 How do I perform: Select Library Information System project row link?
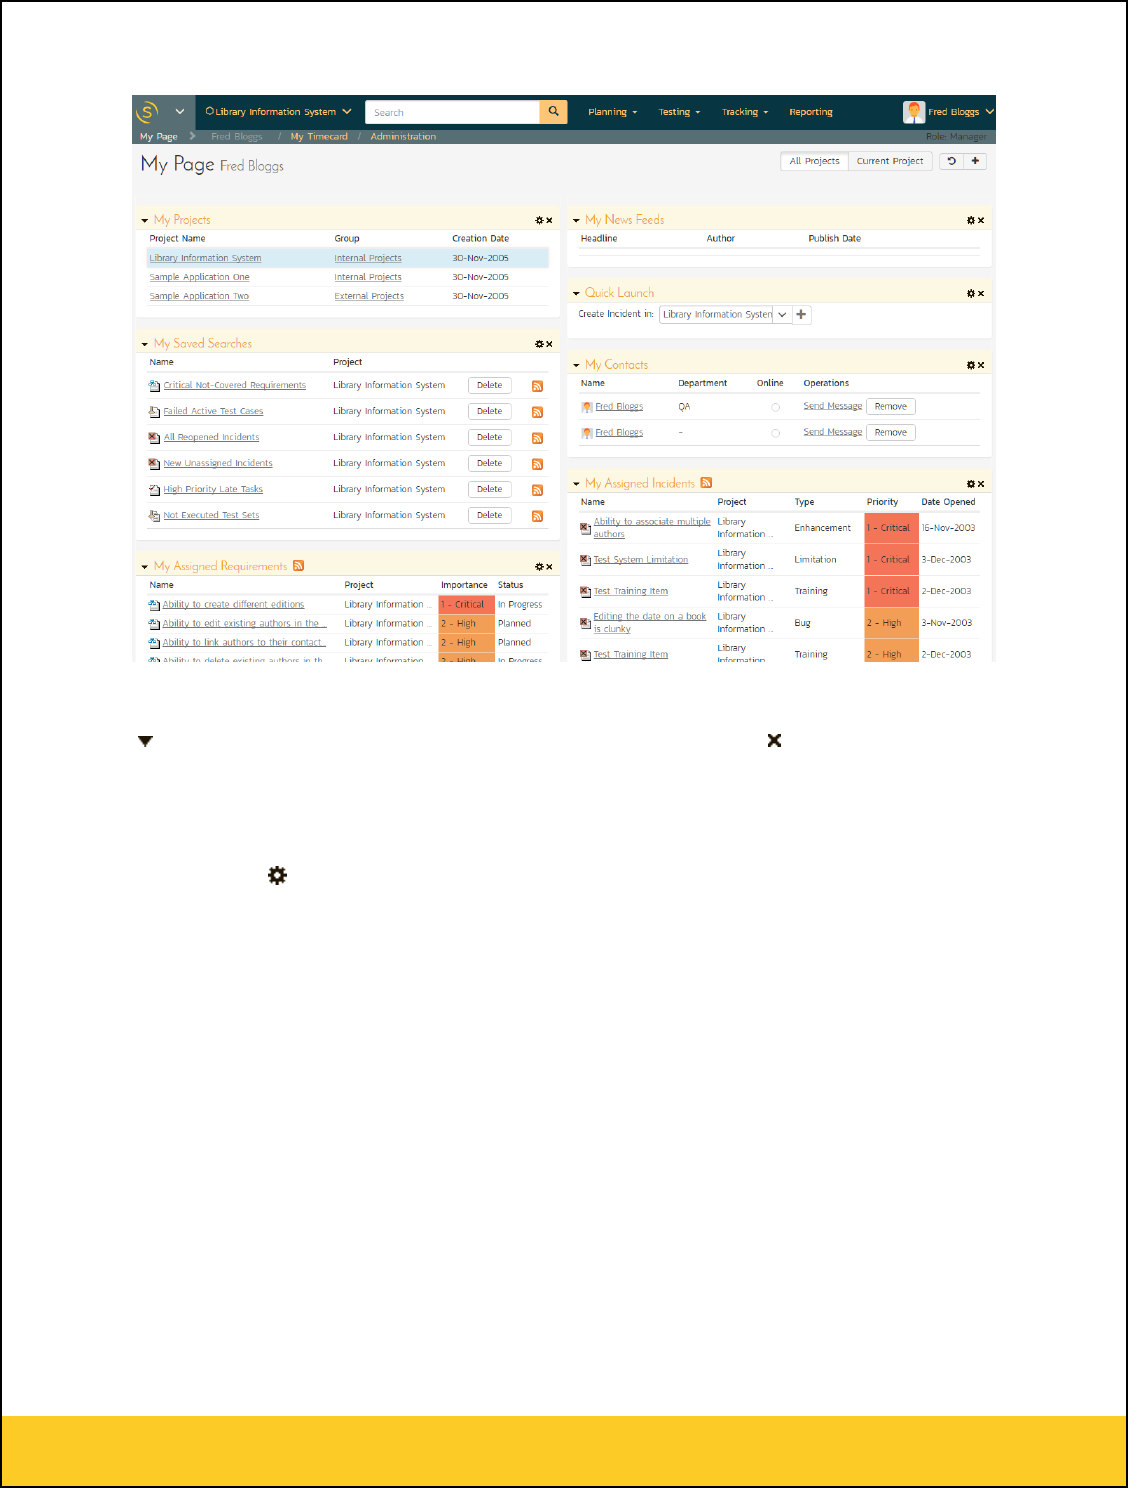tap(205, 258)
